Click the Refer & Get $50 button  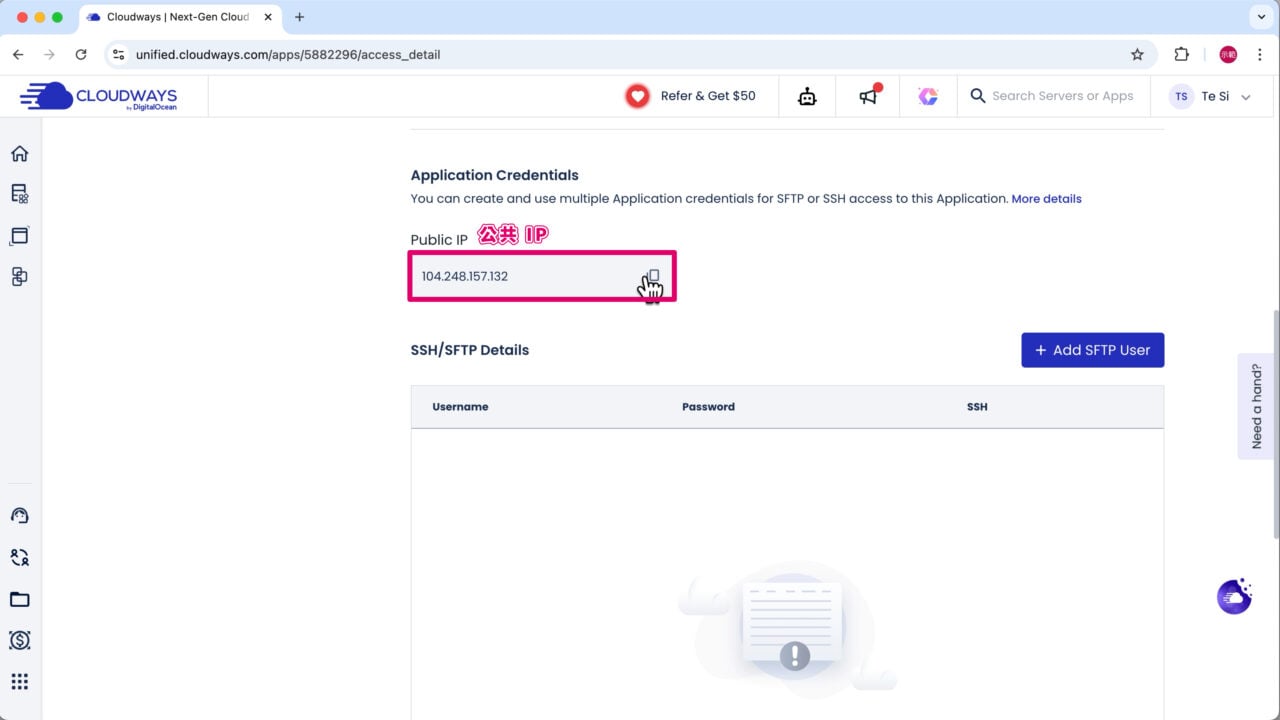coord(690,95)
